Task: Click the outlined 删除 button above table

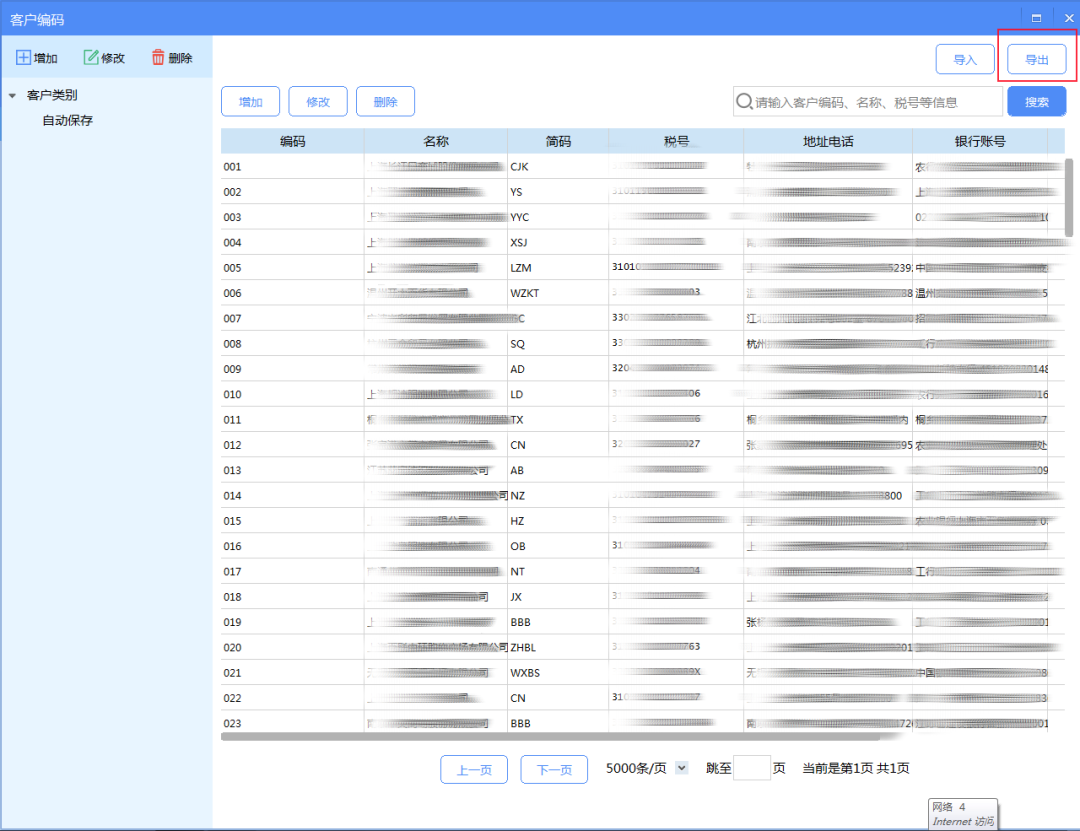Action: 386,101
